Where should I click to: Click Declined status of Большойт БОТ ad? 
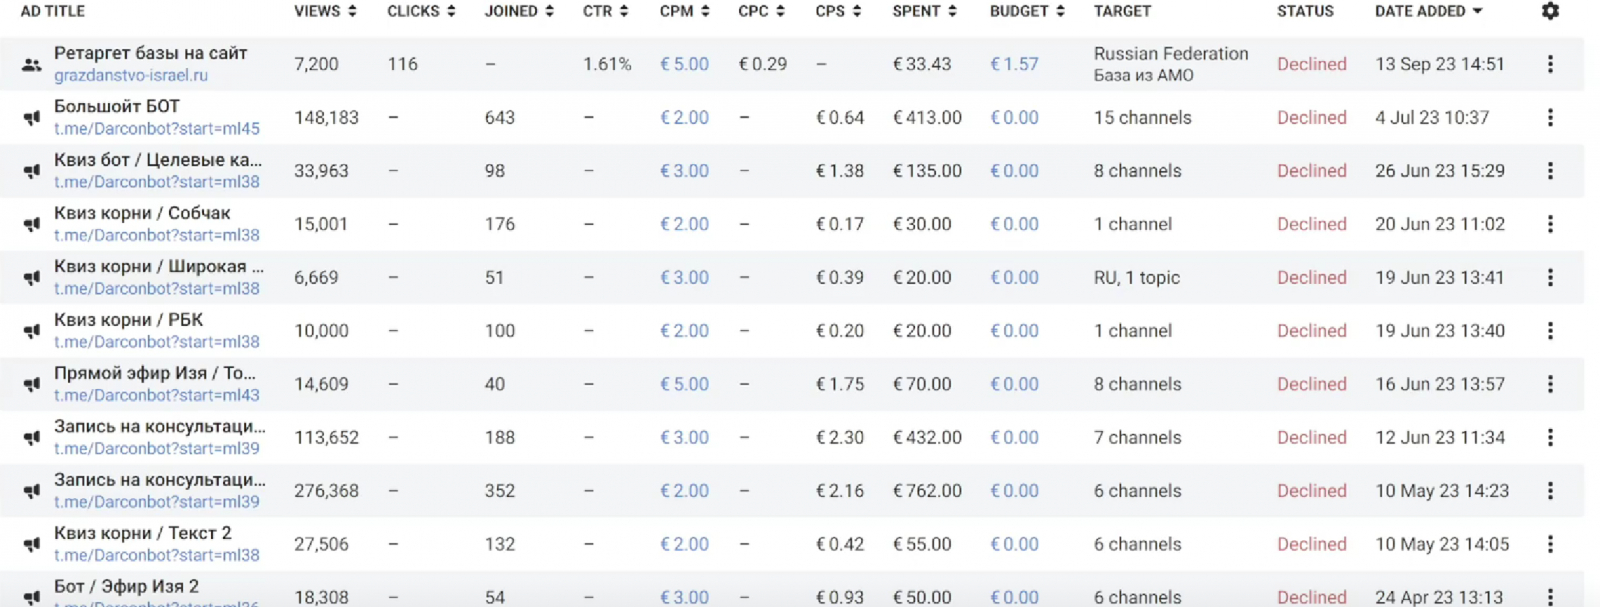click(x=1311, y=118)
